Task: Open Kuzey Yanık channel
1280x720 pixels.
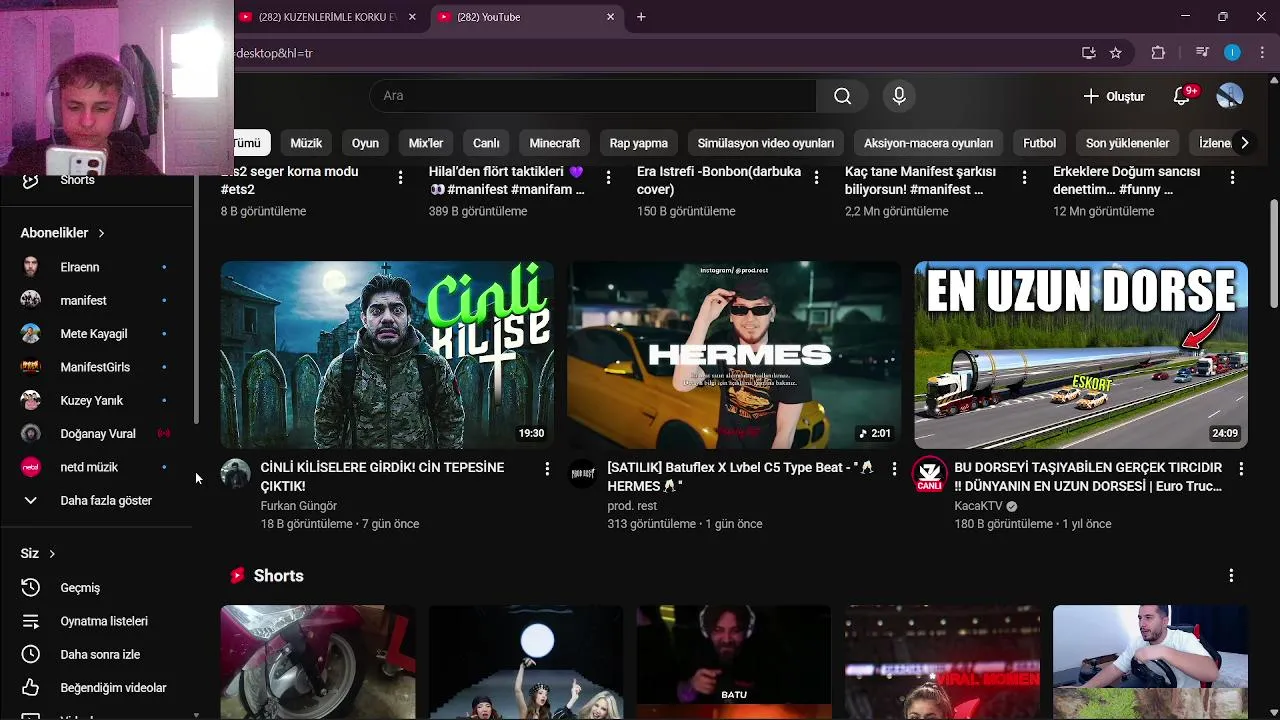Action: [x=94, y=401]
